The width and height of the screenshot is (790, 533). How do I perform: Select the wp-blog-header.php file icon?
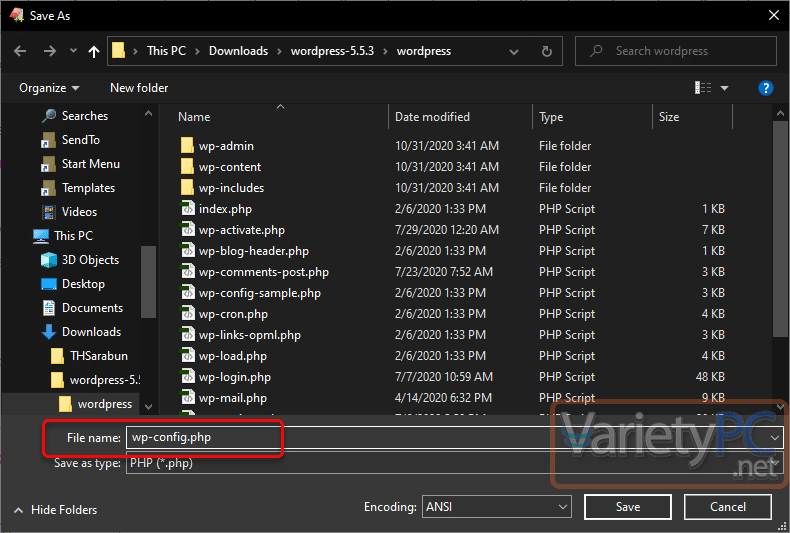click(187, 251)
